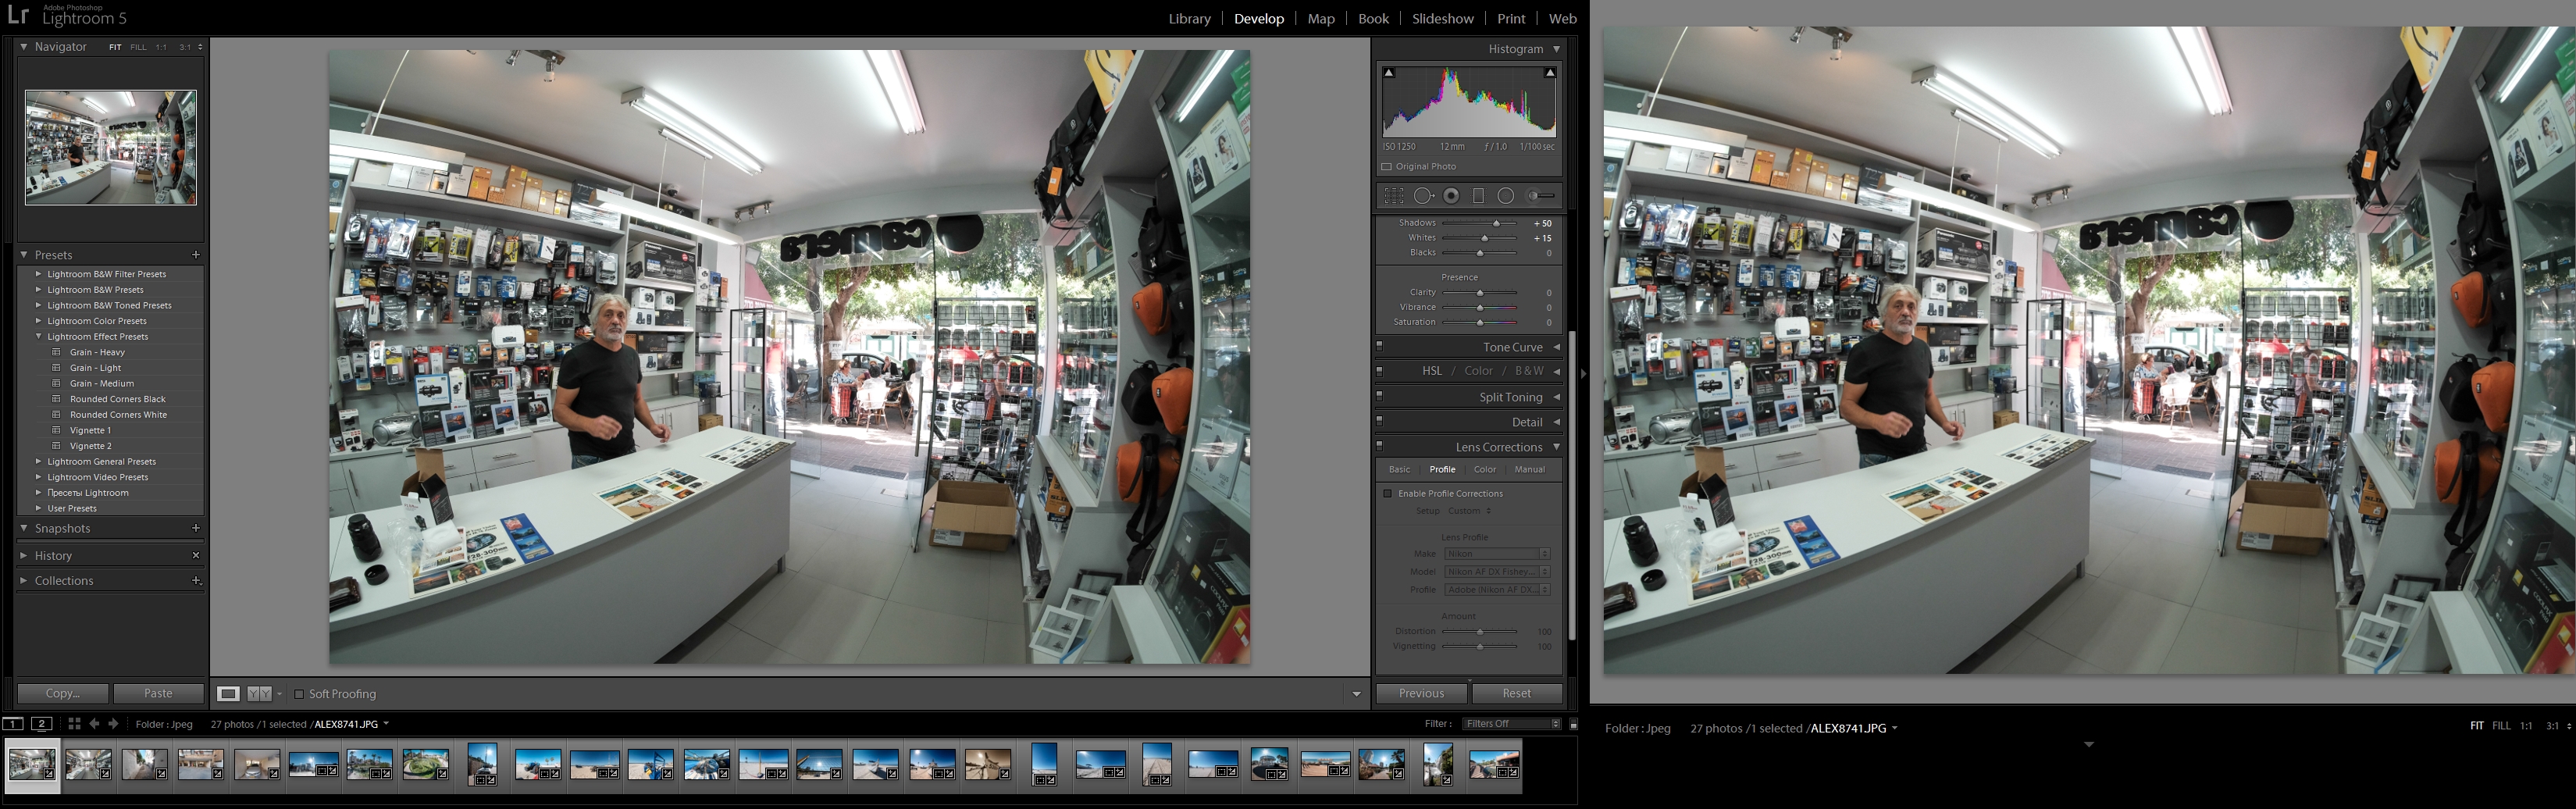Click the filter lock switch icon
This screenshot has width=2576, height=809.
1573,724
